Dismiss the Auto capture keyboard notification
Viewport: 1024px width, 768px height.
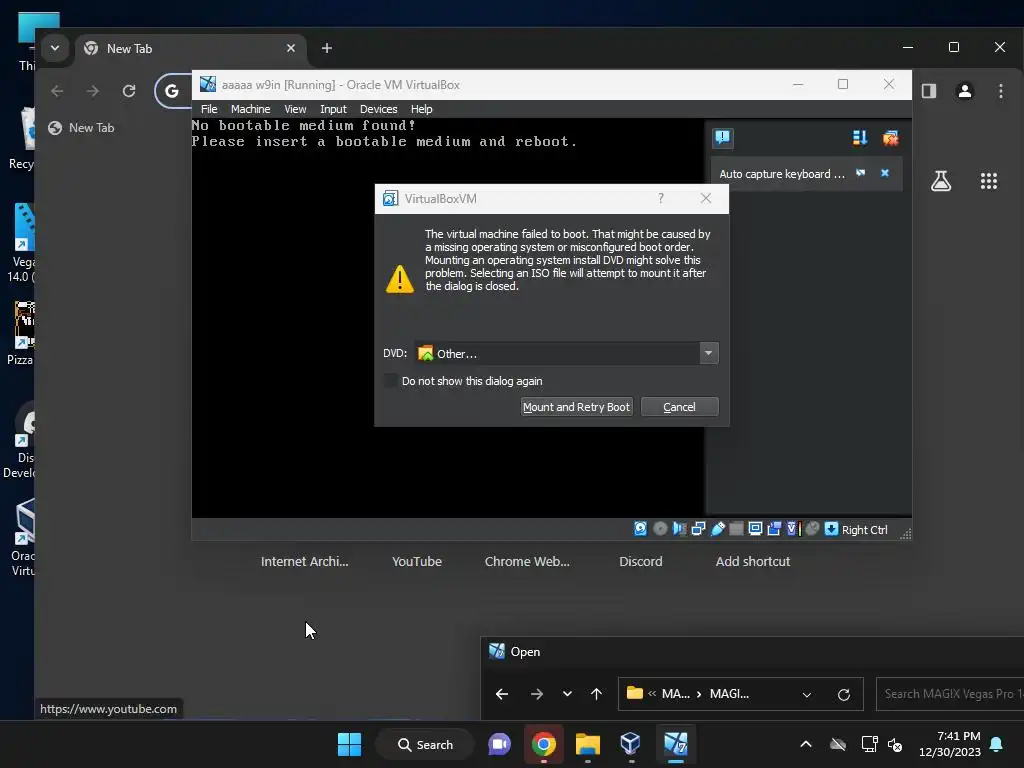pyautogui.click(x=885, y=173)
